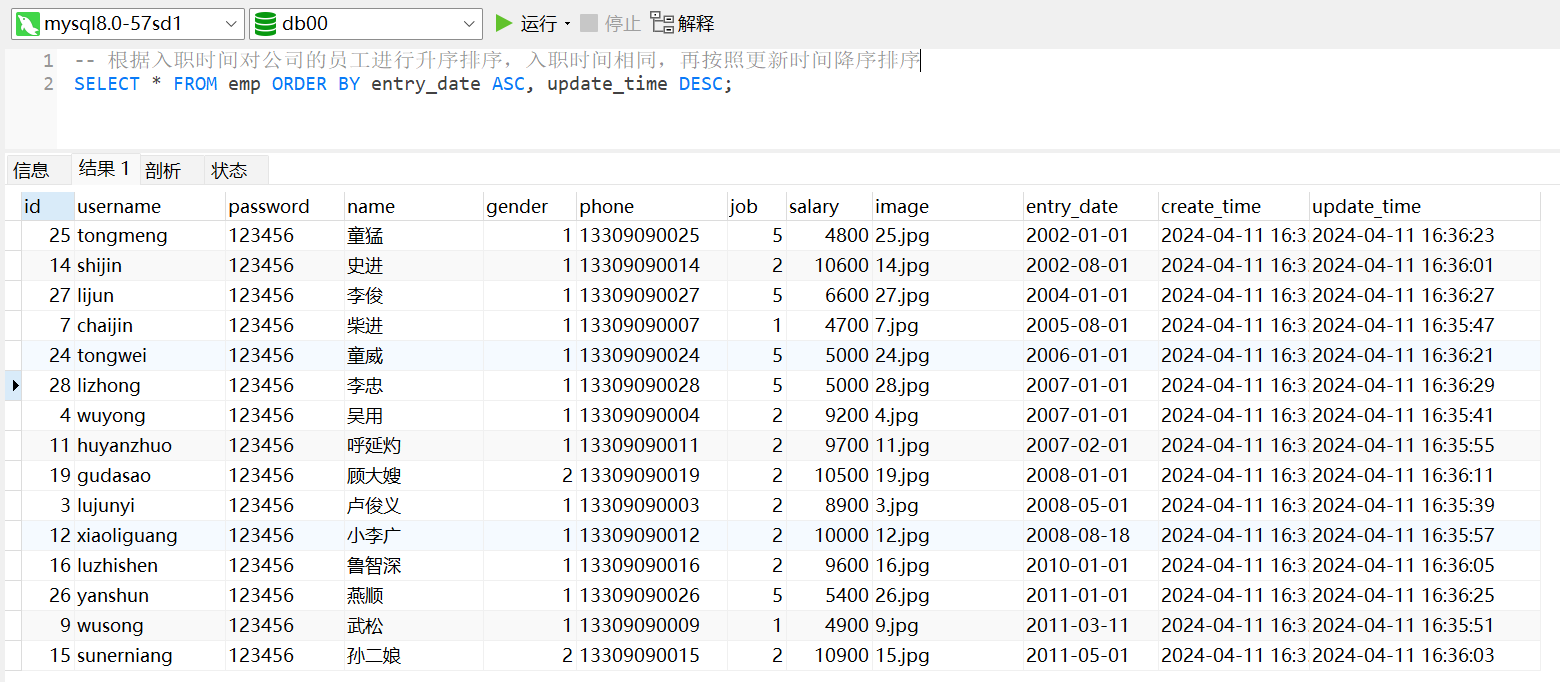The width and height of the screenshot is (1560, 682).
Task: Select the cell 'lujunyi'
Action: point(150,506)
